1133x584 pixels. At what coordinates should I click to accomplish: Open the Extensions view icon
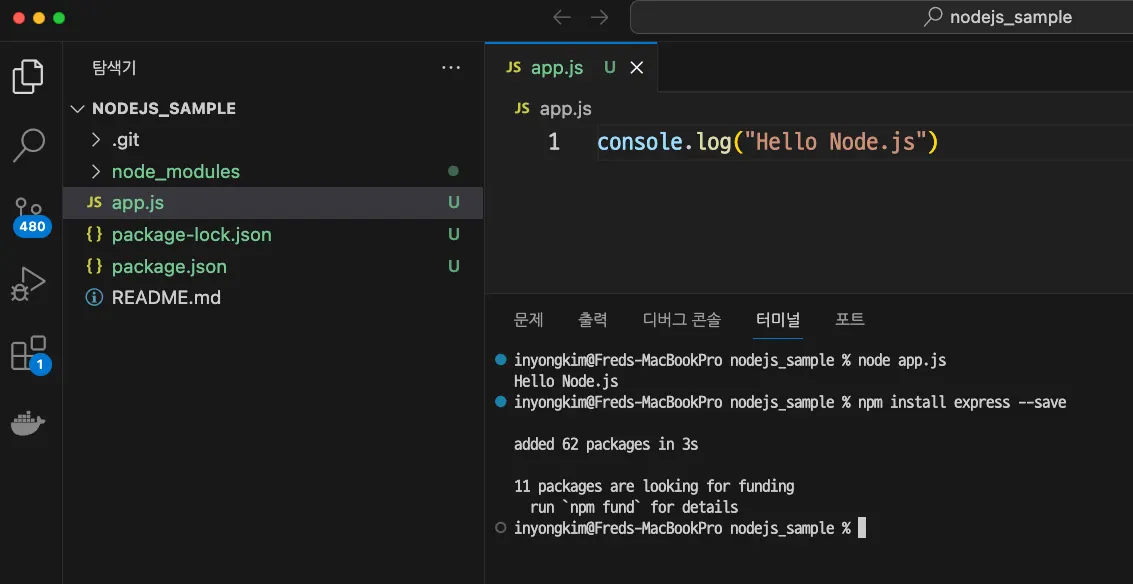(28, 354)
